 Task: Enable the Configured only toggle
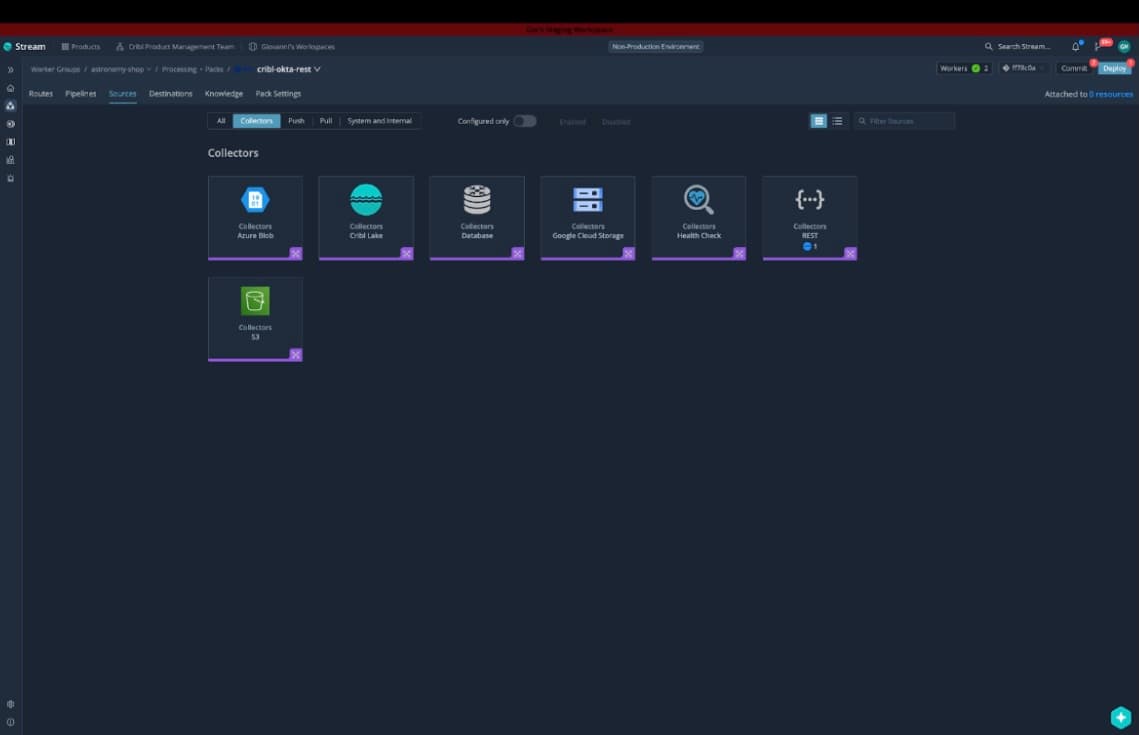524,119
